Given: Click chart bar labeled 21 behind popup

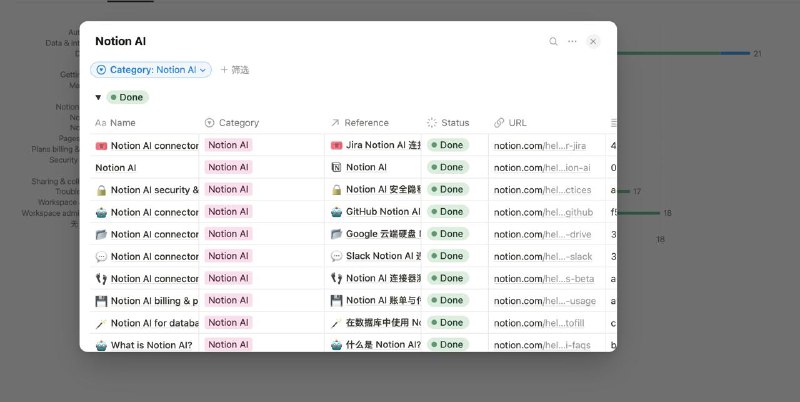Looking at the screenshot, I should click(x=684, y=53).
